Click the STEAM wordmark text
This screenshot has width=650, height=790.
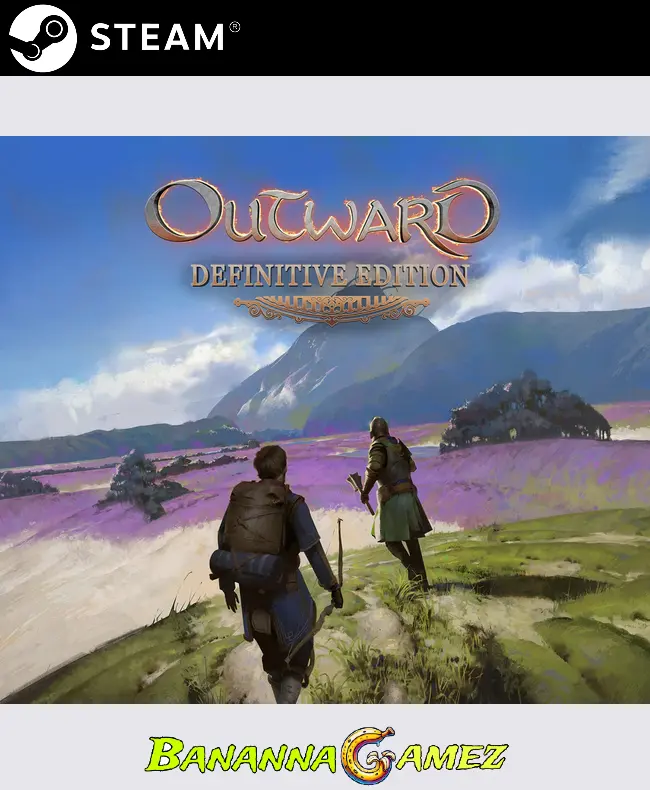[x=157, y=38]
